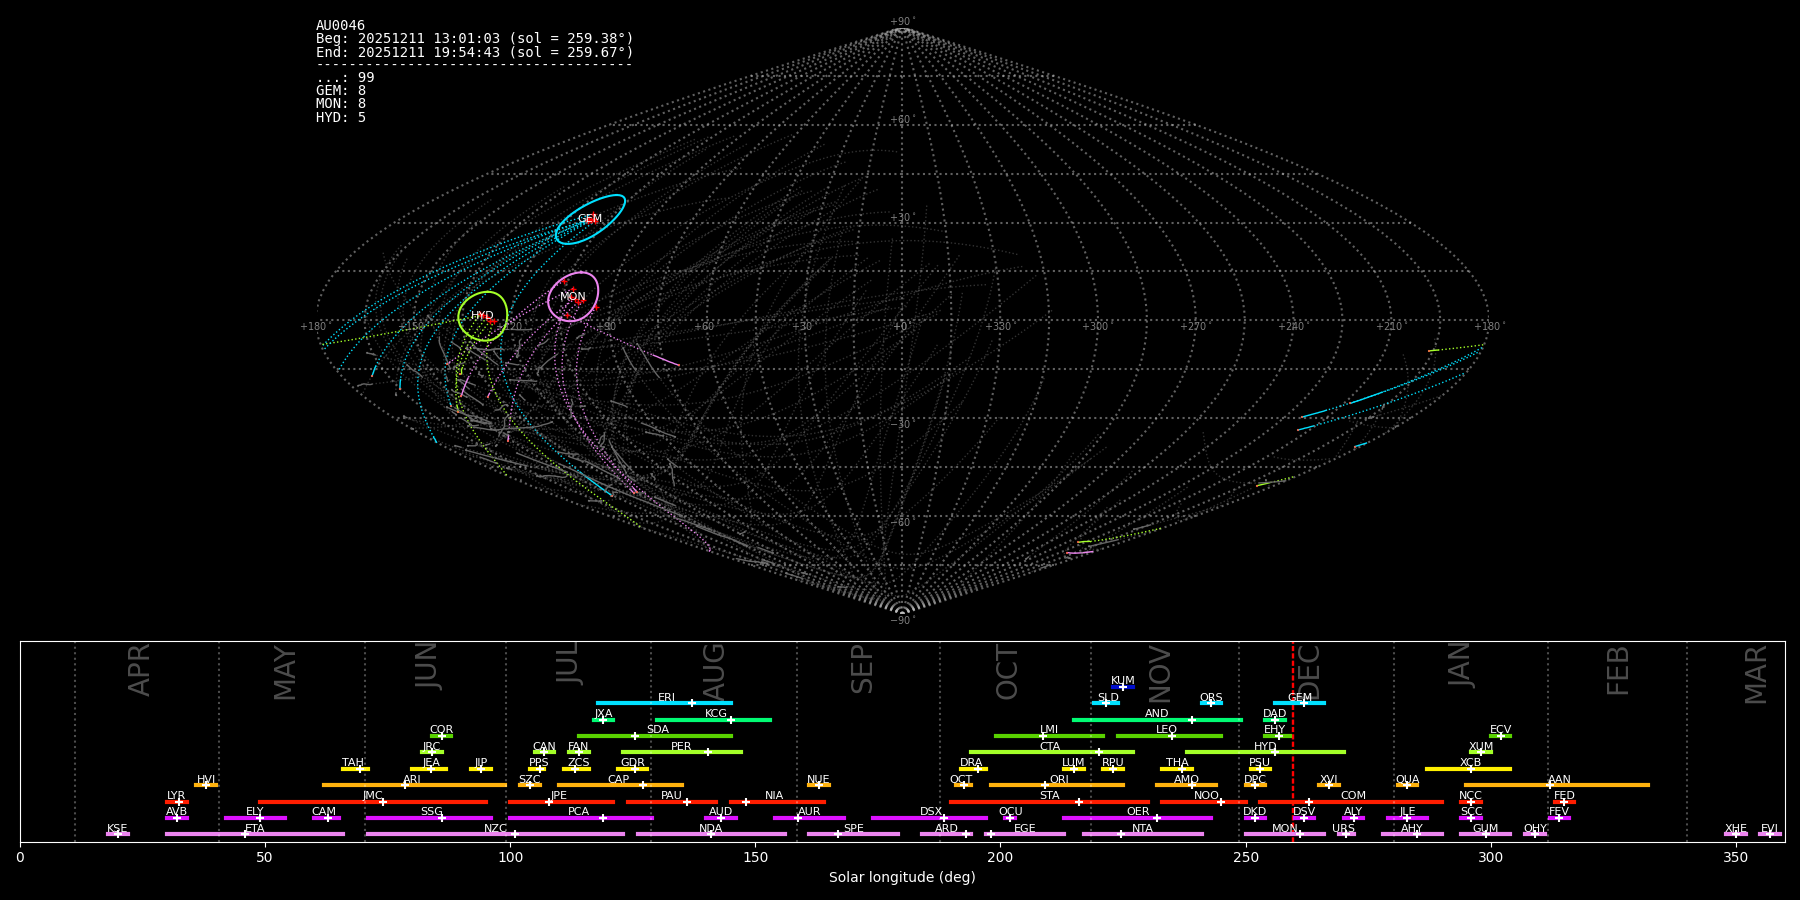Click the KUM shower bar in timeline
This screenshot has height=900, width=1800.
[1123, 687]
